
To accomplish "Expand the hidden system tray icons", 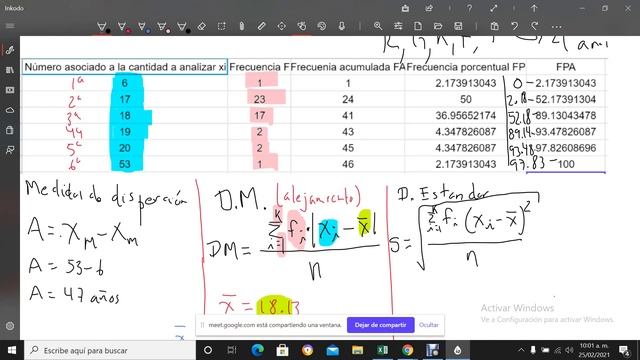I will [521, 350].
